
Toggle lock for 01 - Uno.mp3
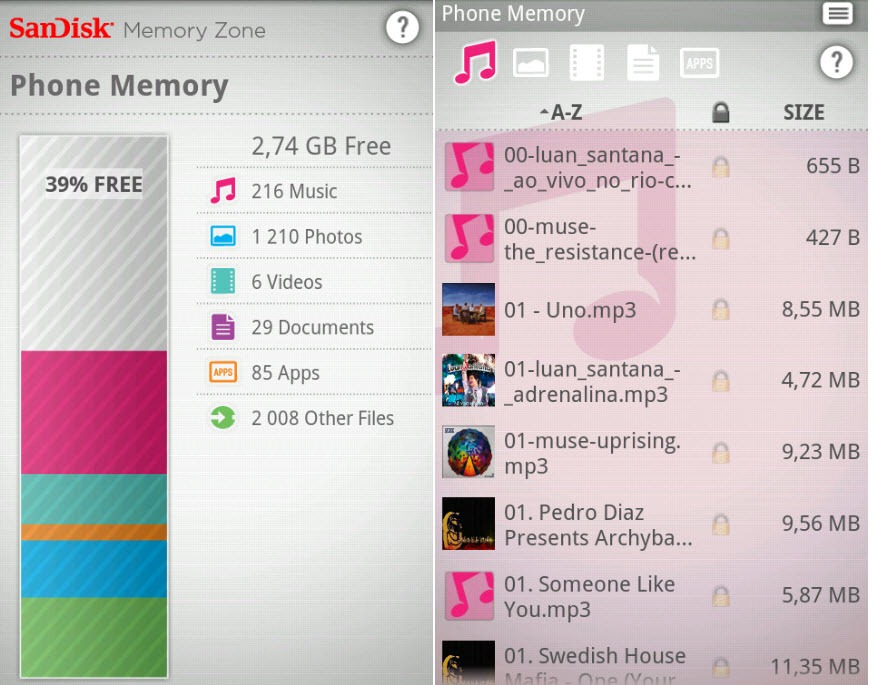point(720,311)
